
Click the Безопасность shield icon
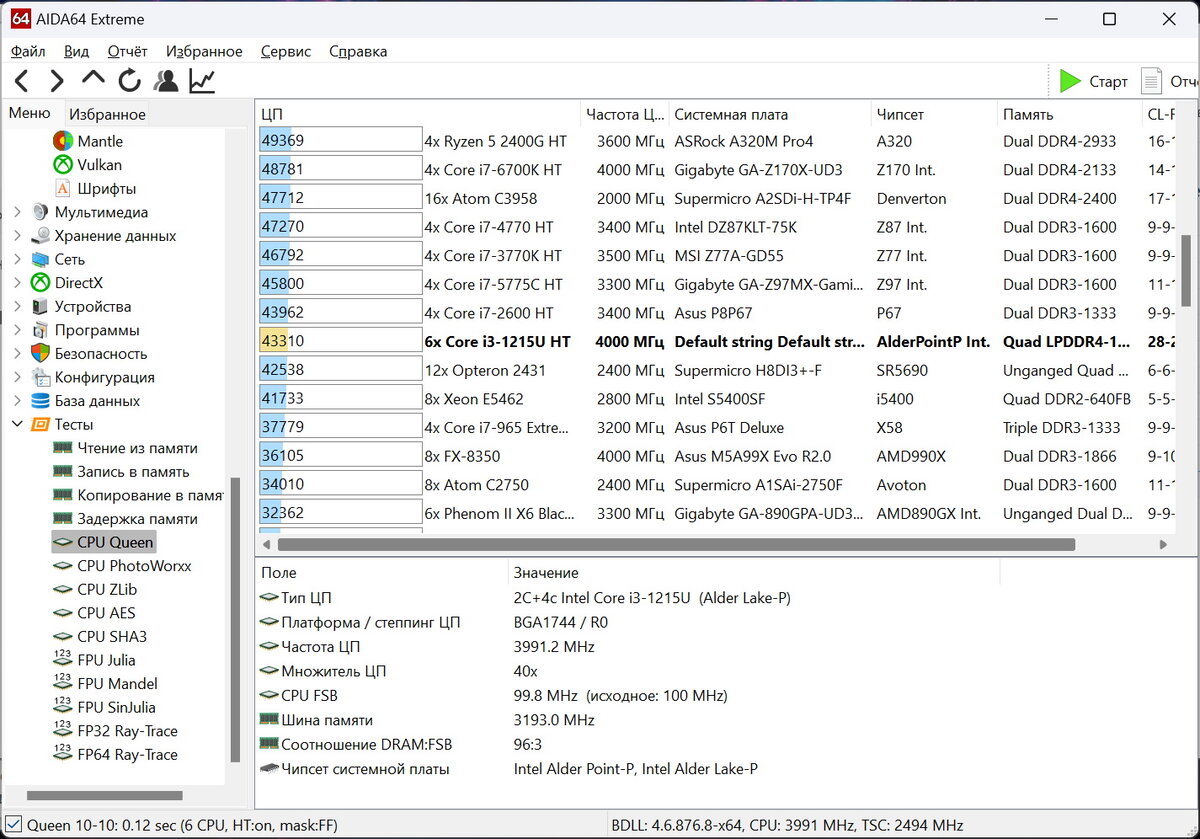[x=40, y=353]
